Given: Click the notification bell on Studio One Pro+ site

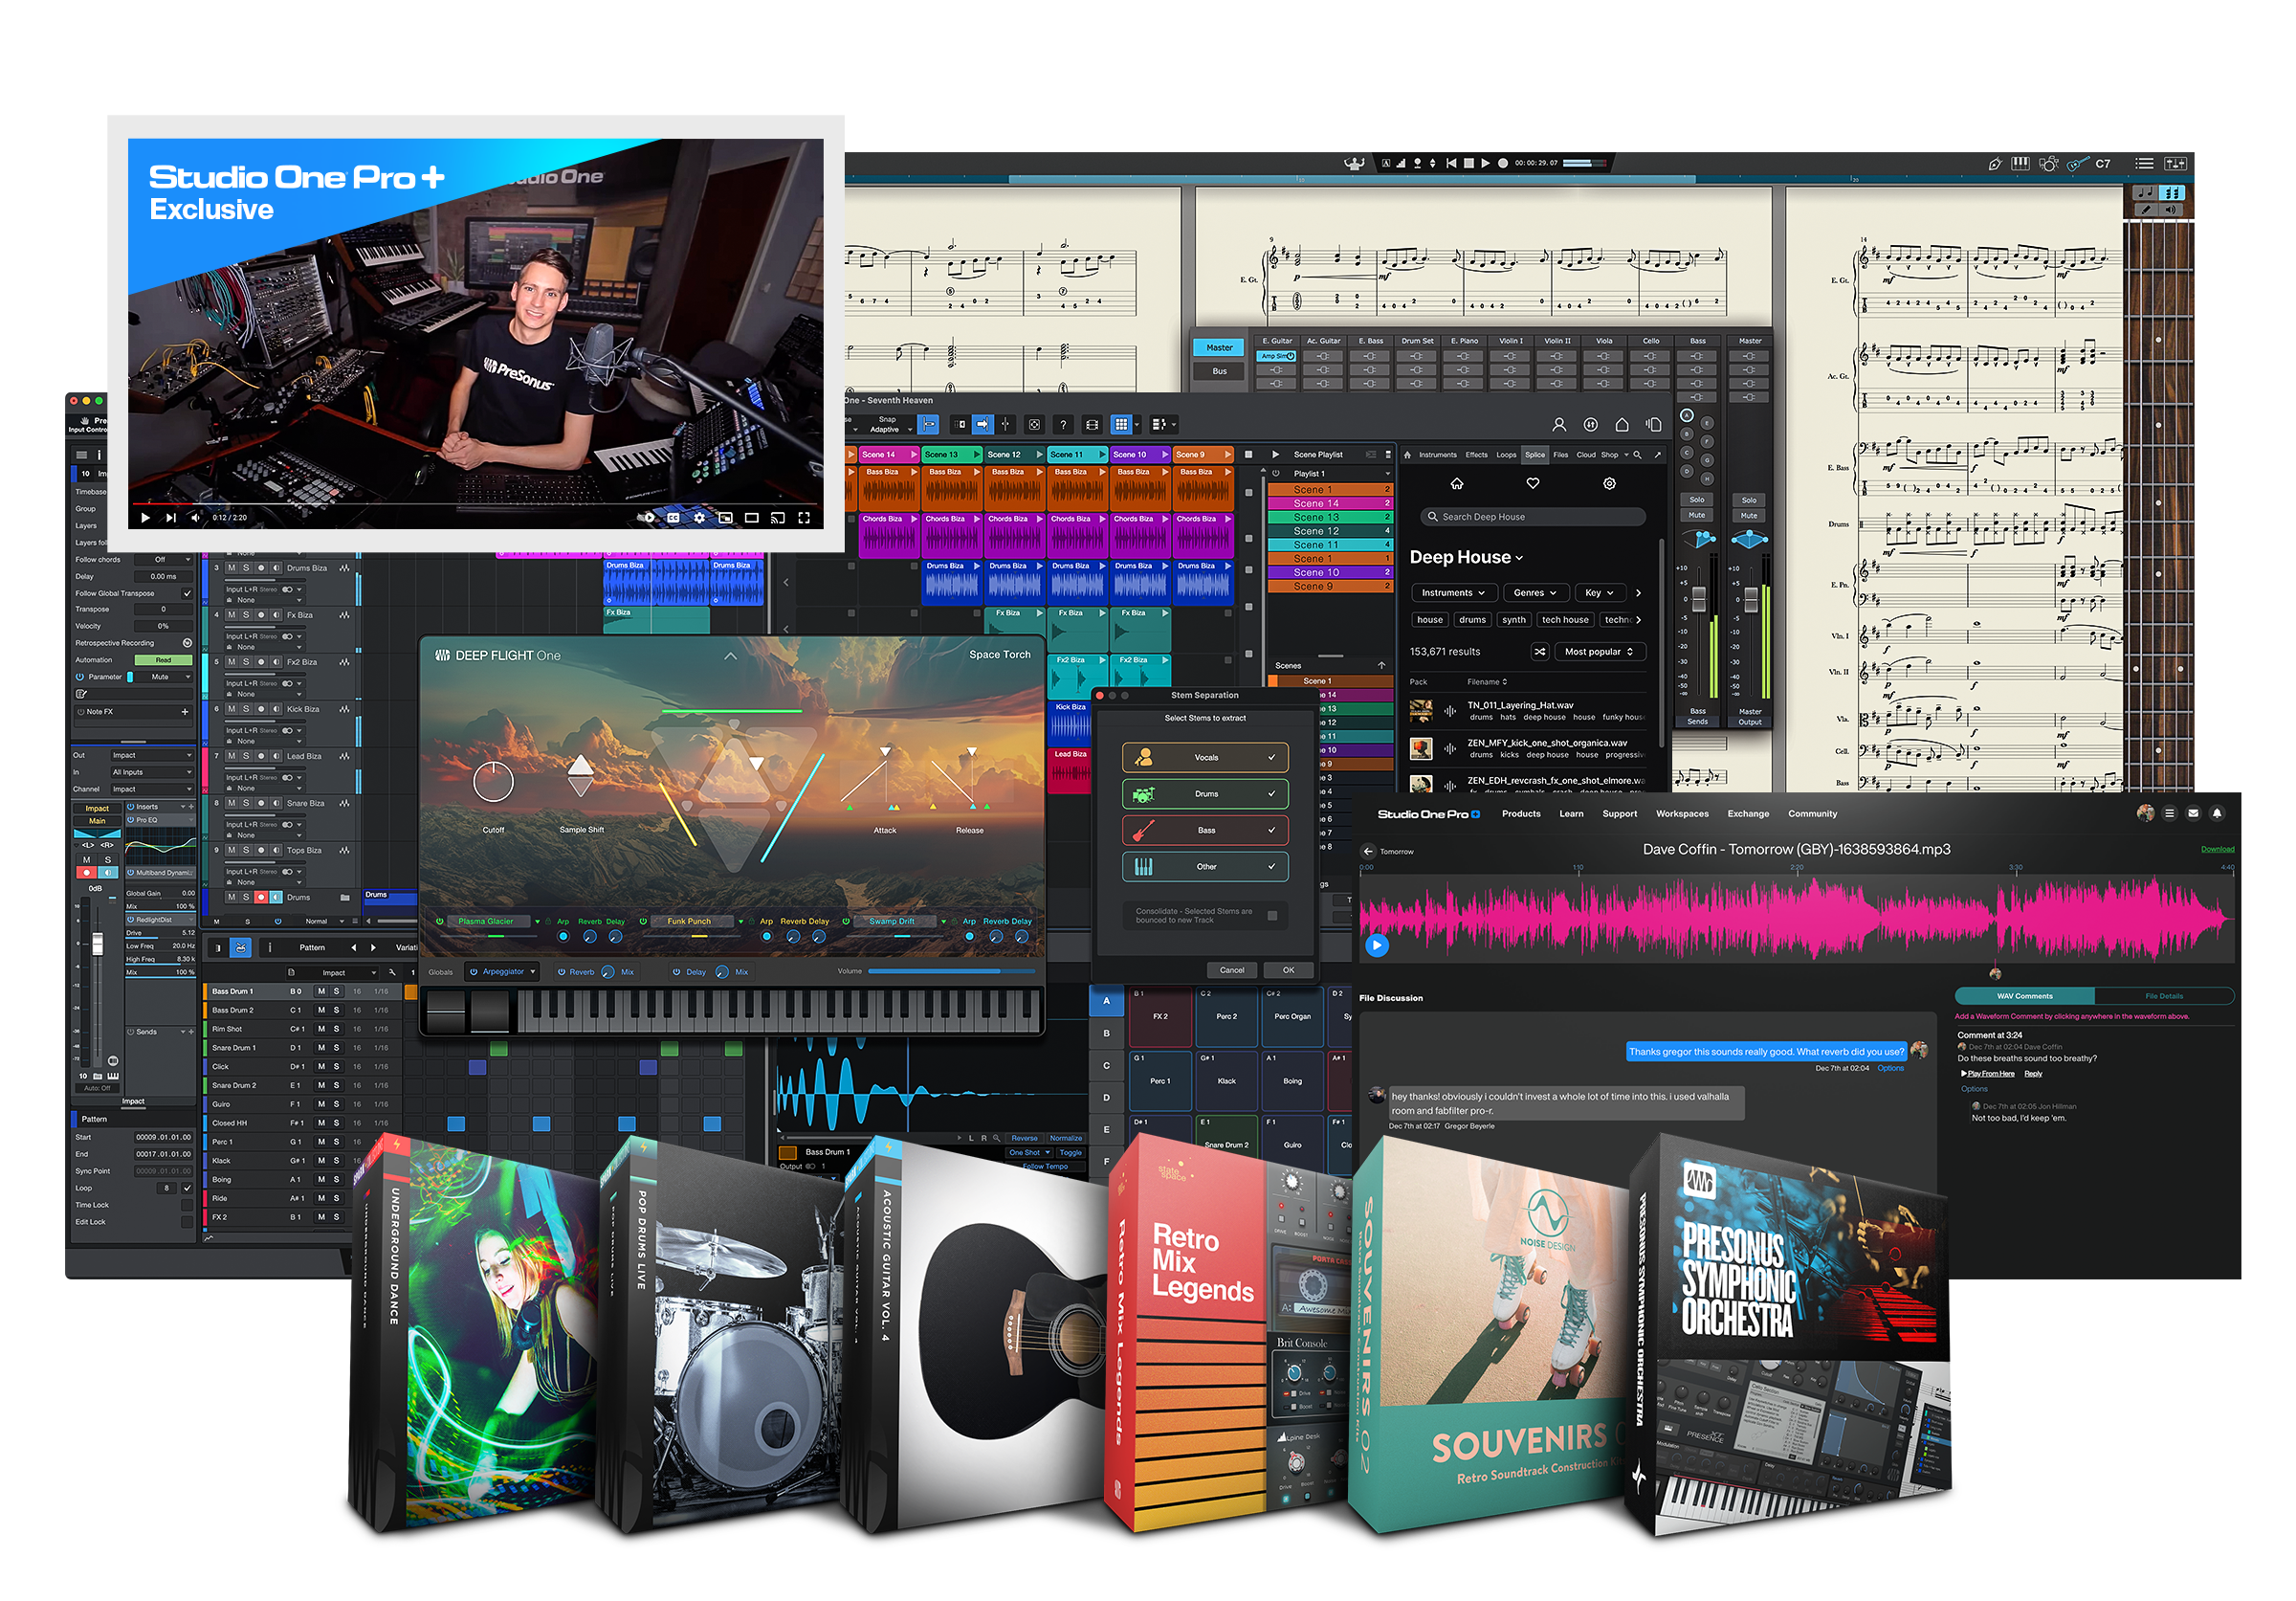Looking at the screenshot, I should 2216,814.
